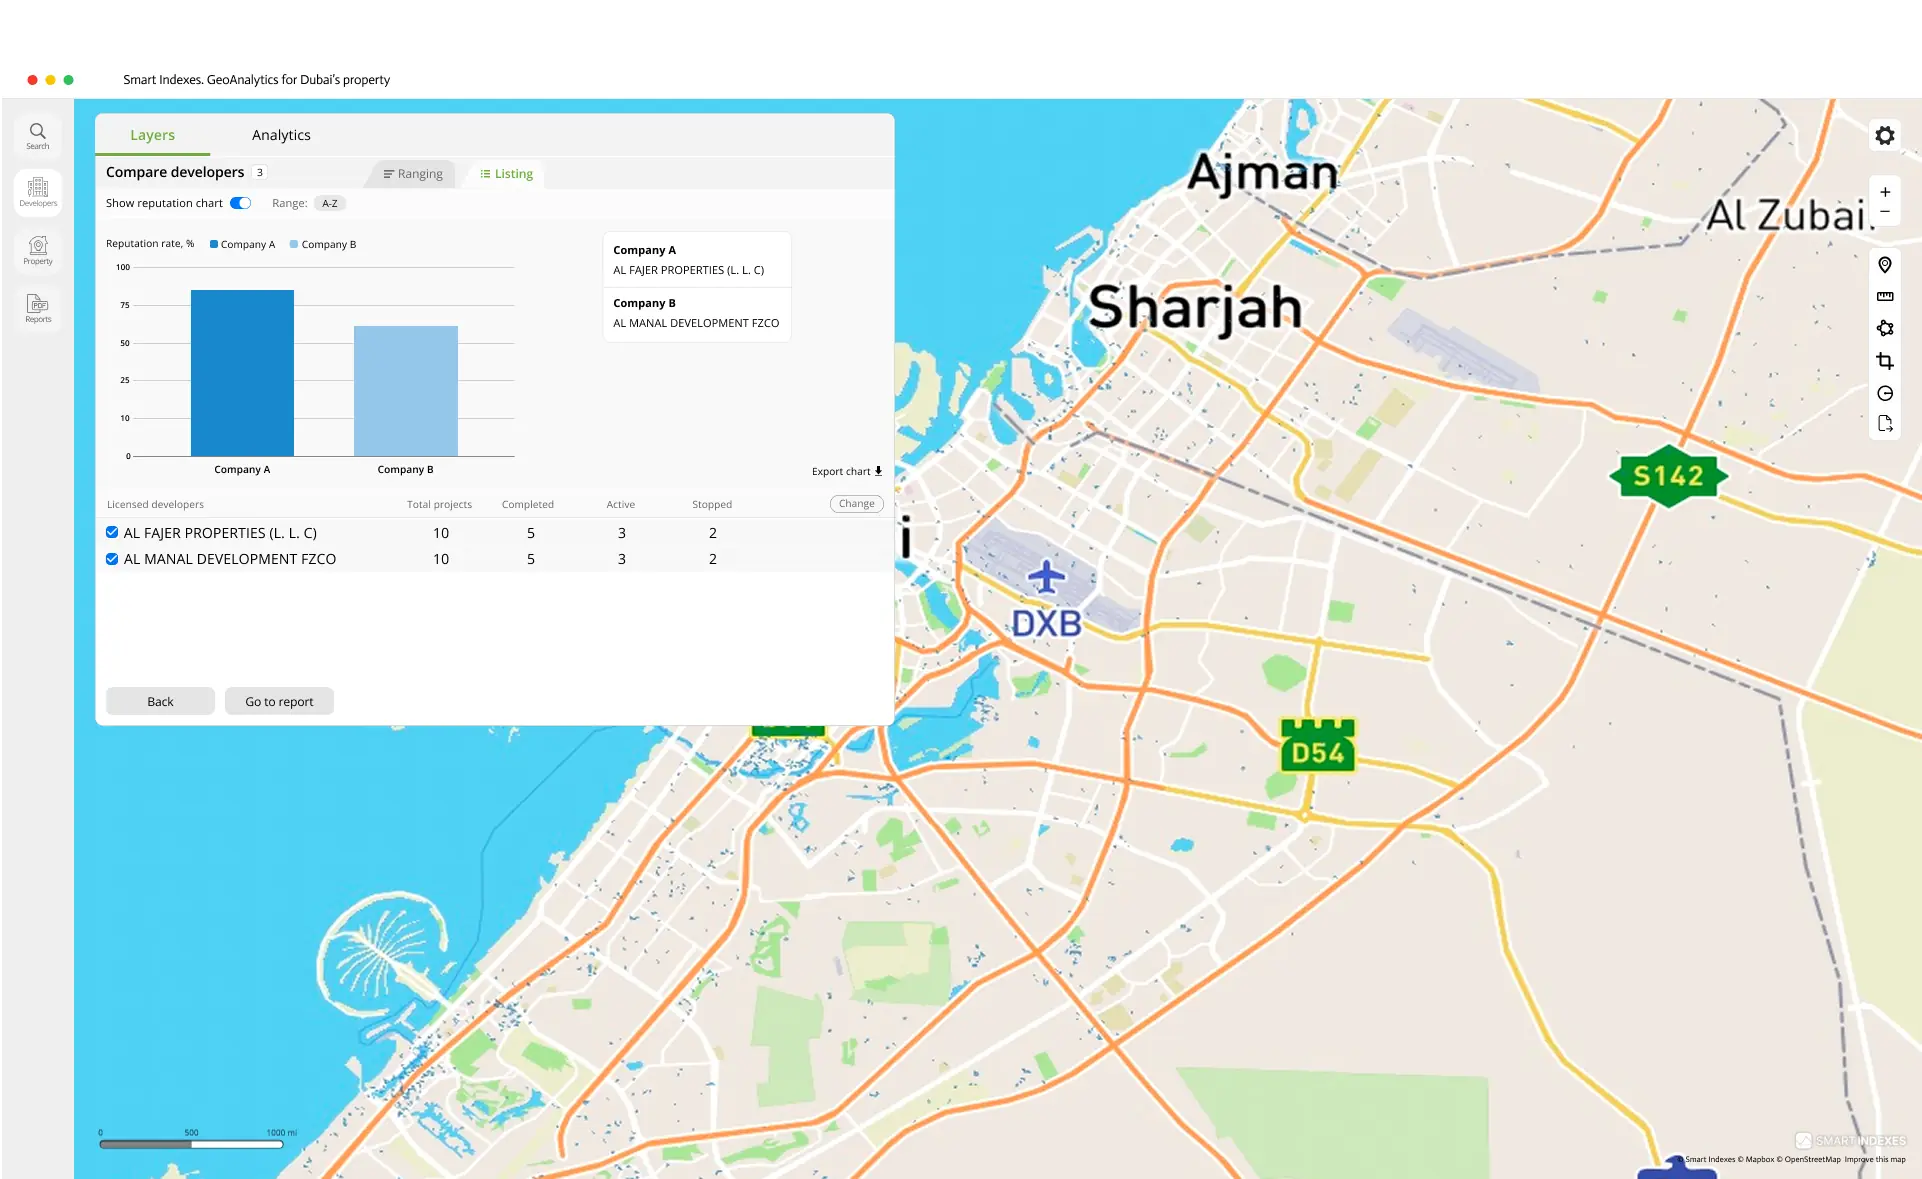Click the Compare developers count badge
1922x1179 pixels.
(260, 172)
